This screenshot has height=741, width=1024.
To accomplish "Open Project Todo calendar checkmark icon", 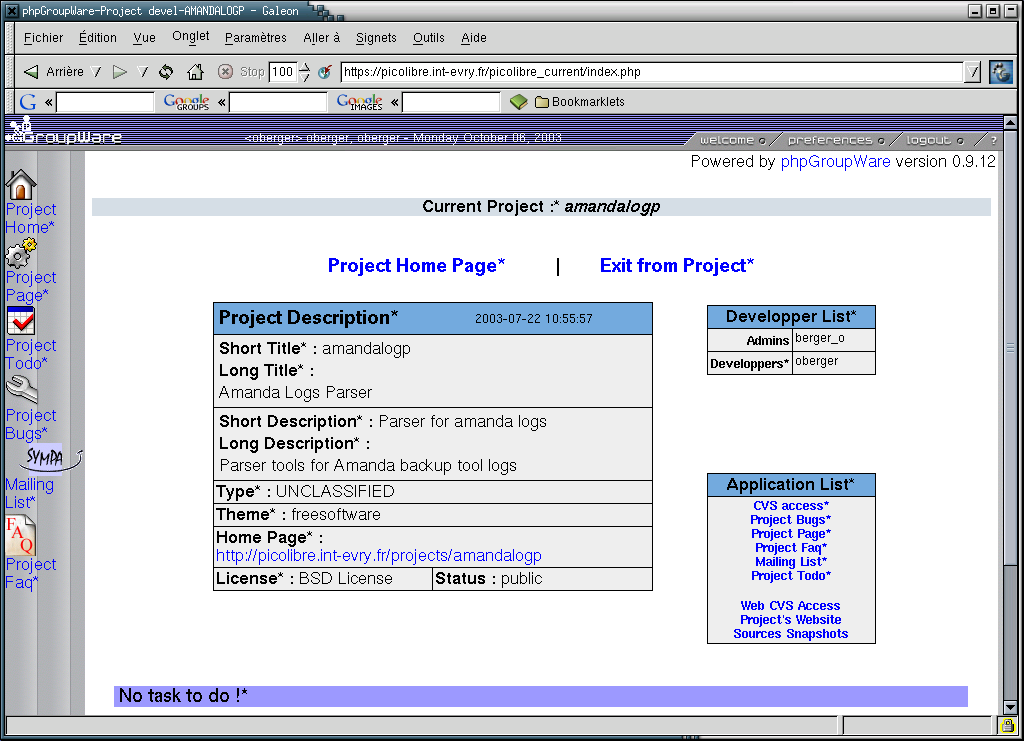I will (x=21, y=321).
